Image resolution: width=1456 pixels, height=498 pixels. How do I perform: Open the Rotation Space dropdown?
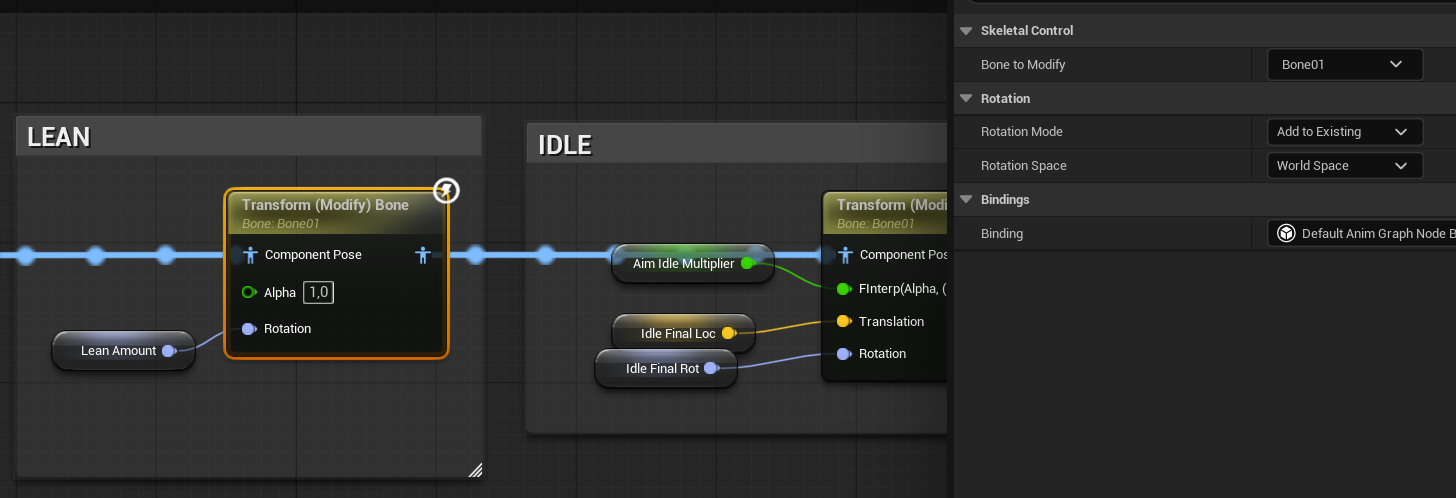click(x=1344, y=166)
